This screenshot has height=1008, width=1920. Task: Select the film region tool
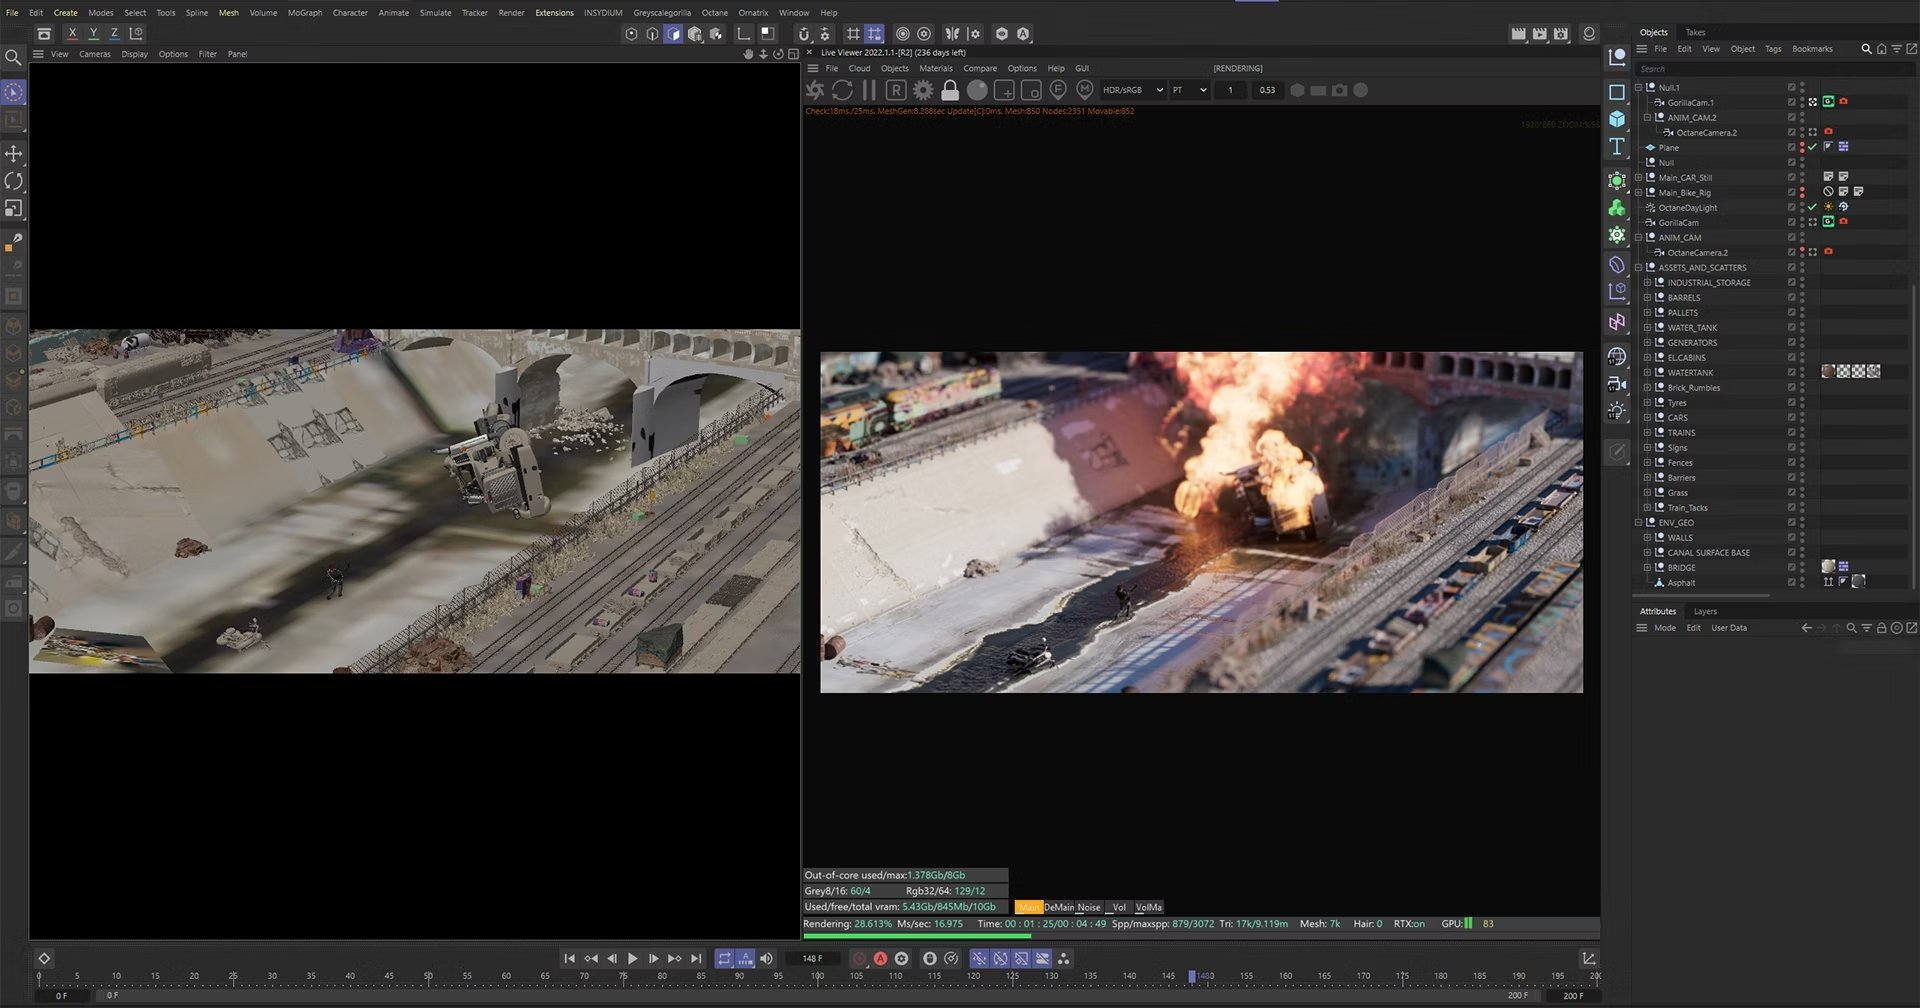pyautogui.click(x=1031, y=90)
